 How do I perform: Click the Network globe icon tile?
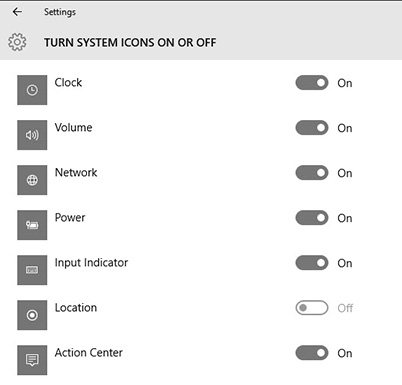[32, 180]
